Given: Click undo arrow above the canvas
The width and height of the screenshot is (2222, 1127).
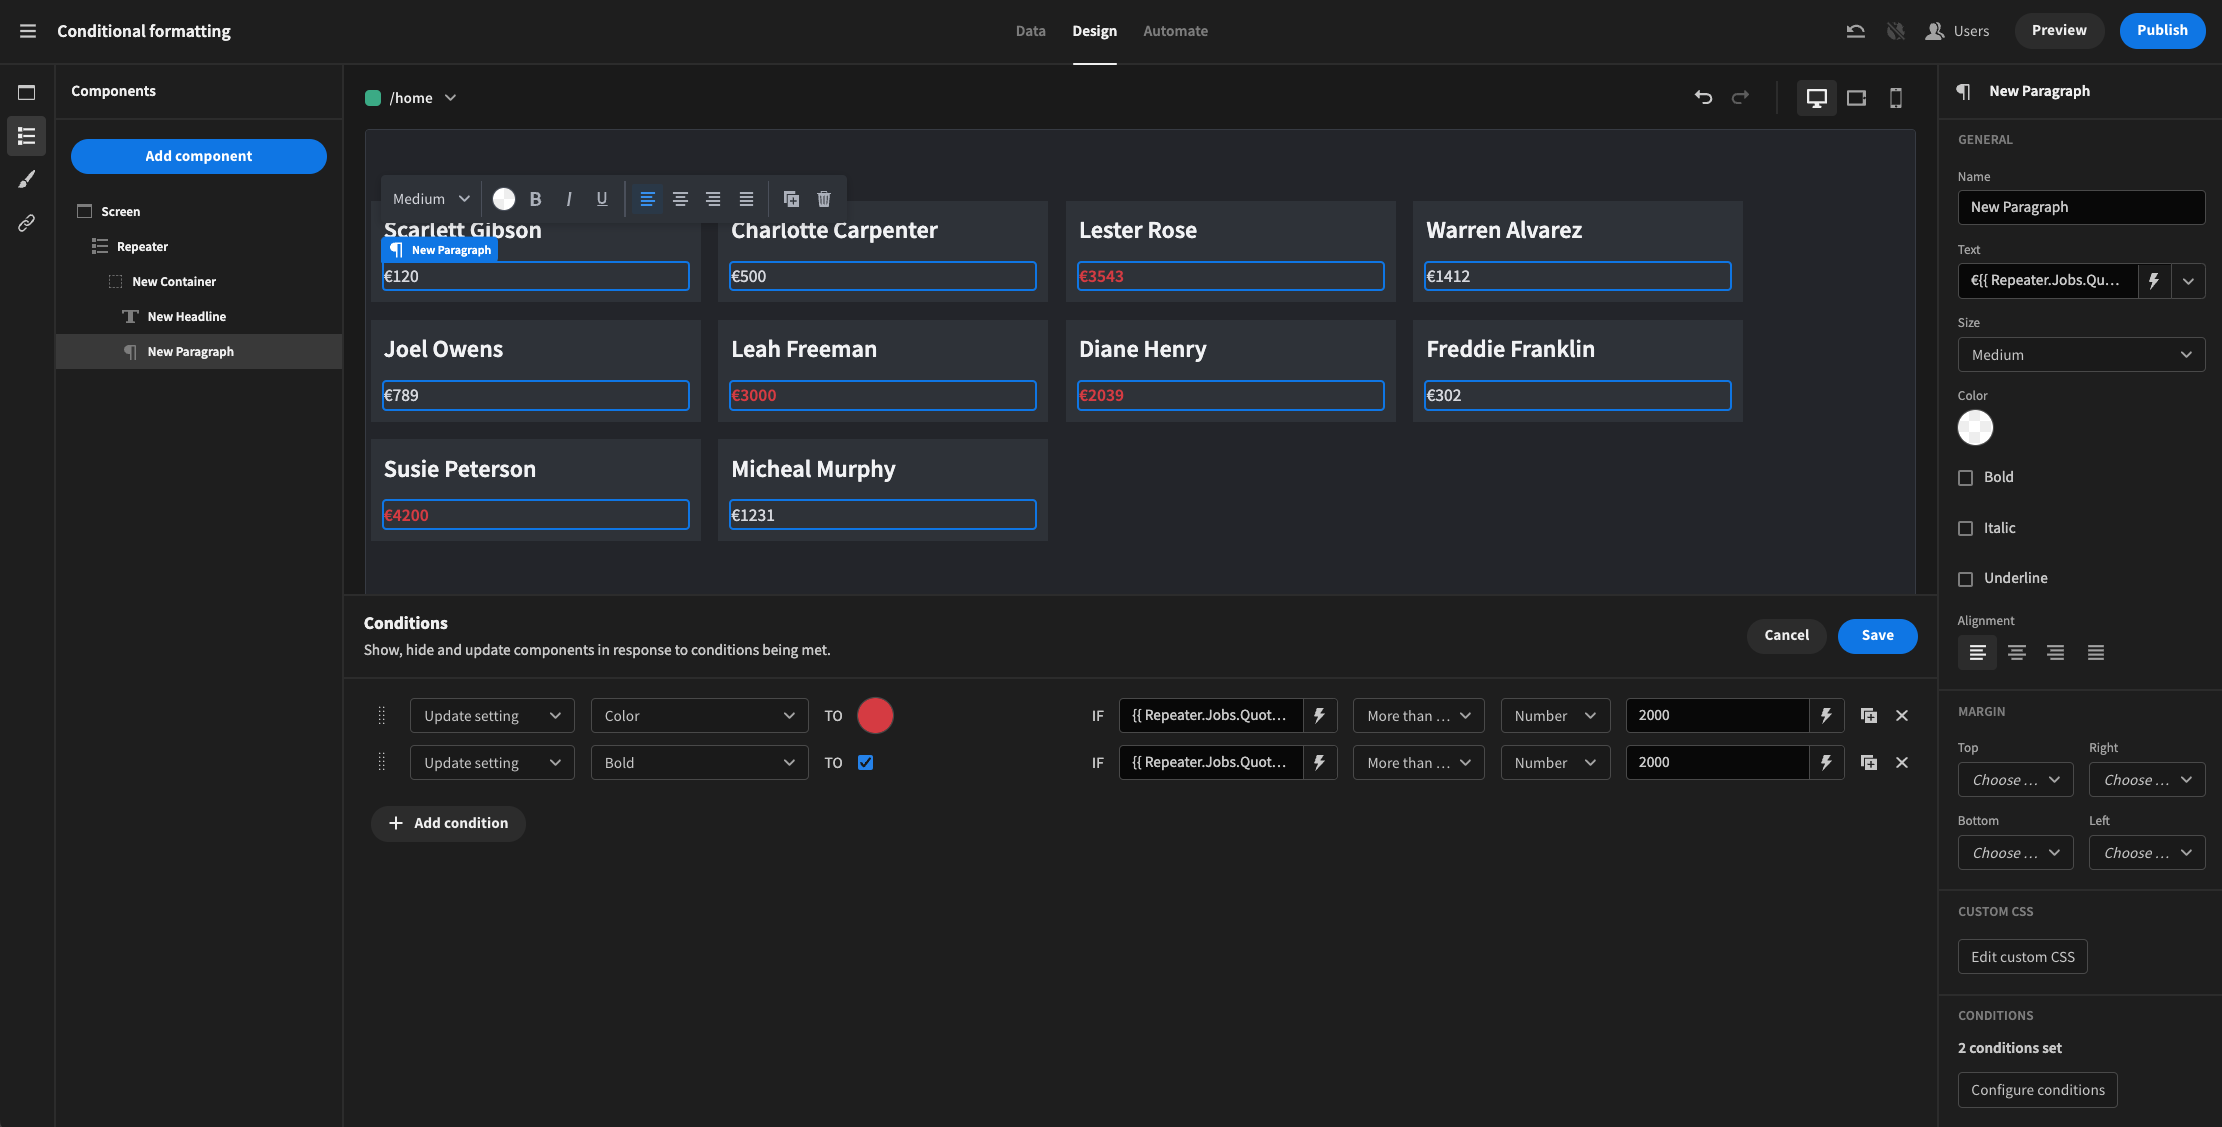Looking at the screenshot, I should pyautogui.click(x=1703, y=98).
